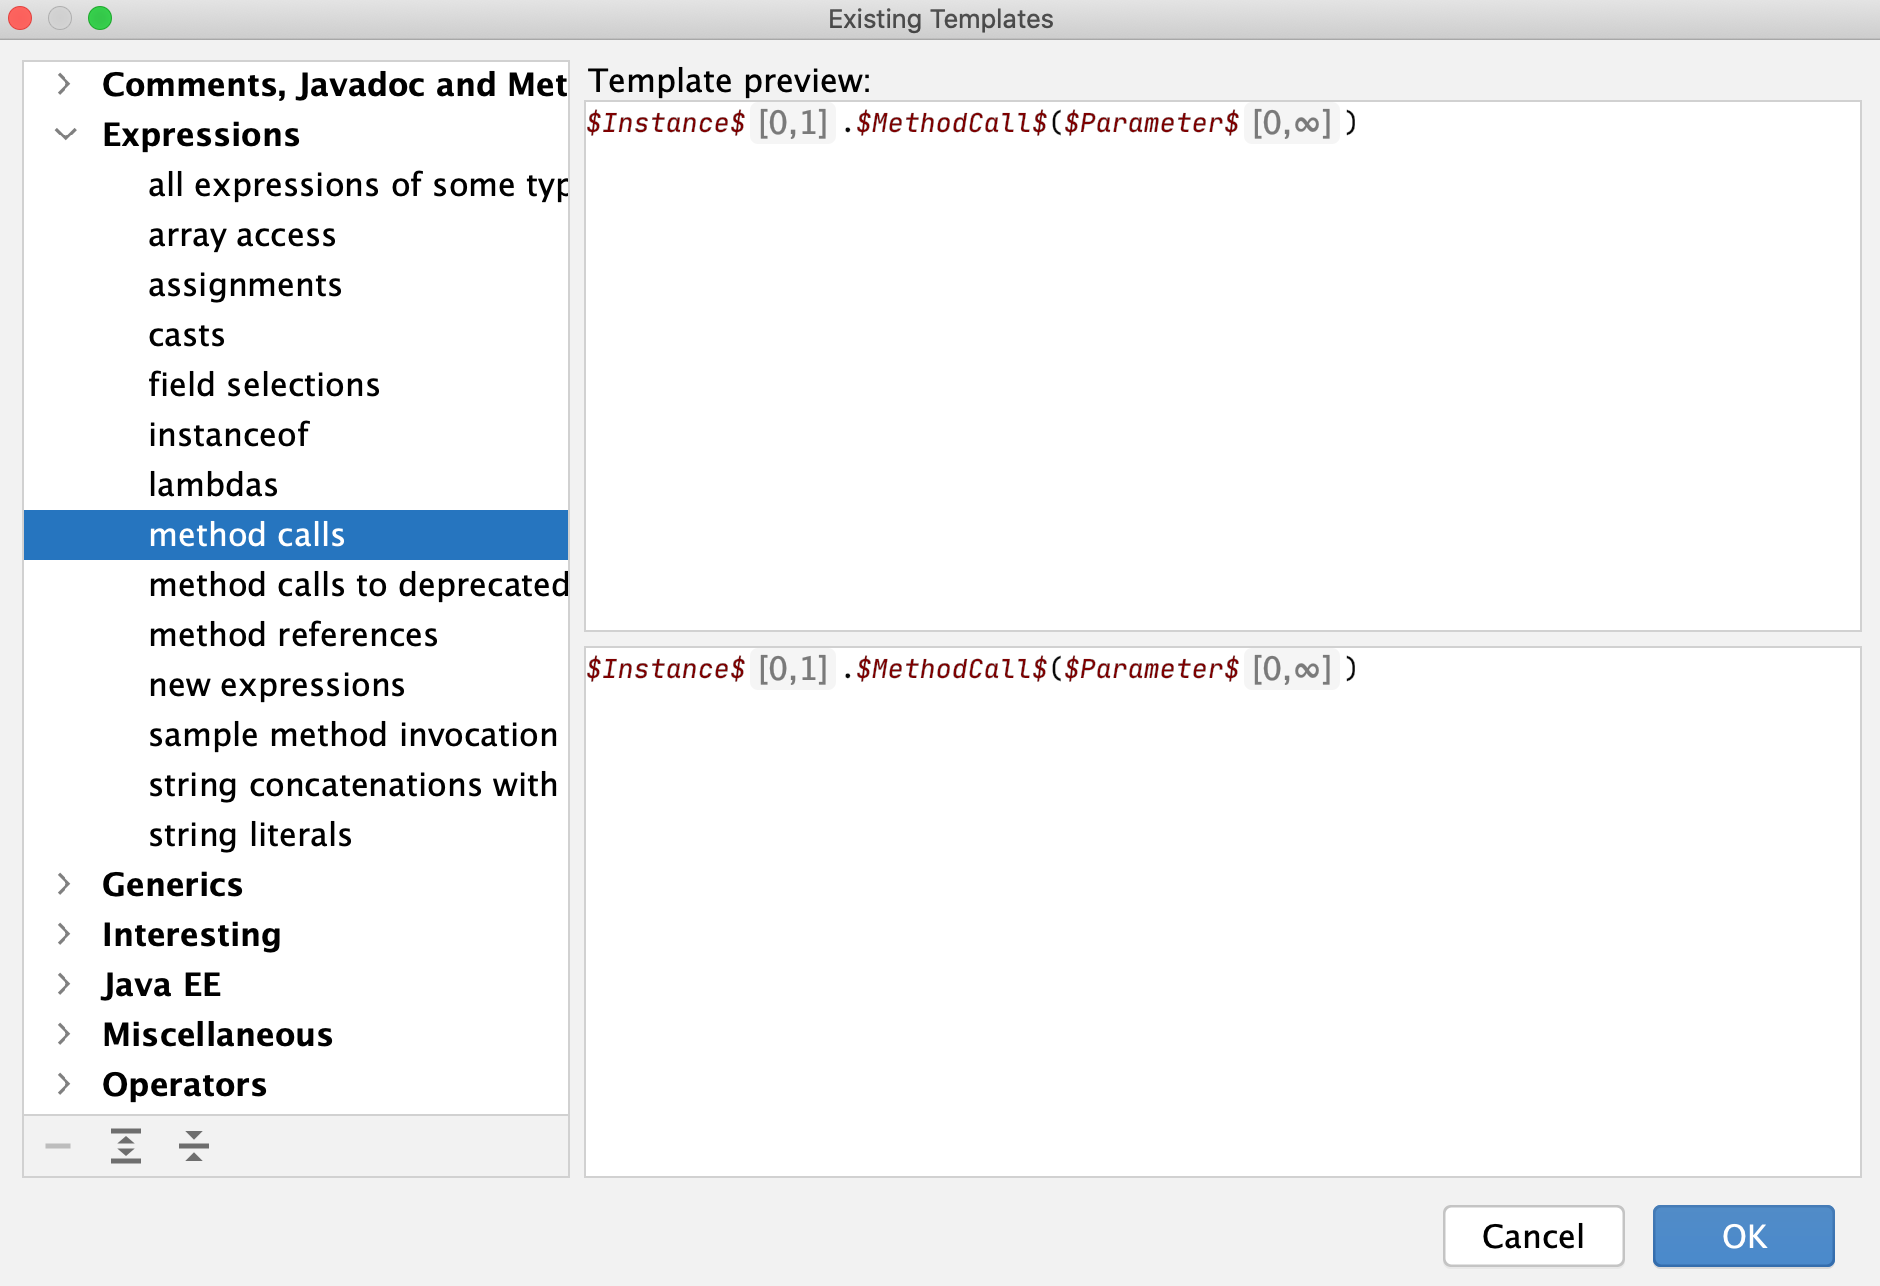The image size is (1880, 1286).
Task: Expand the Comments, Javadoc and Met category
Action: (65, 84)
